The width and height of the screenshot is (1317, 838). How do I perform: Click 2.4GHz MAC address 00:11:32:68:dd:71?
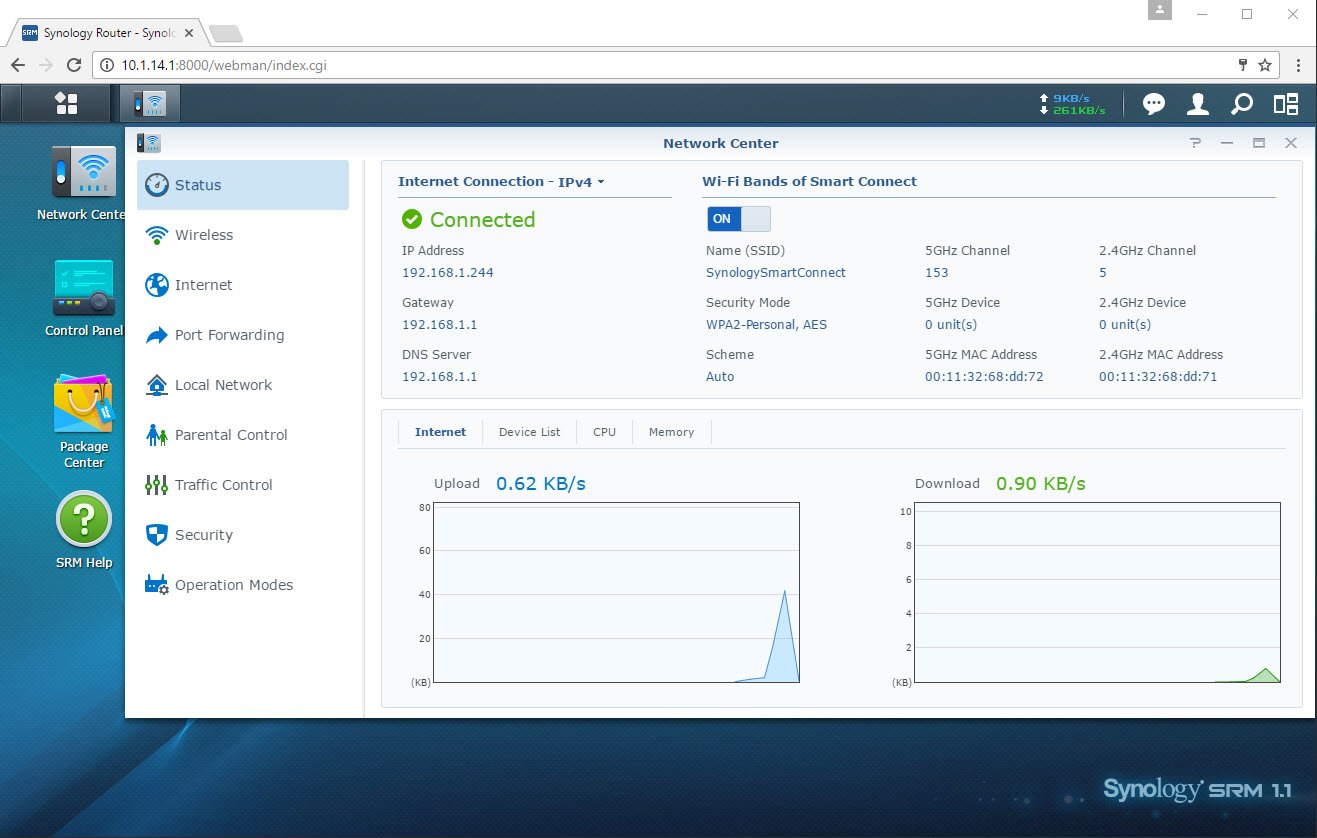point(1158,377)
